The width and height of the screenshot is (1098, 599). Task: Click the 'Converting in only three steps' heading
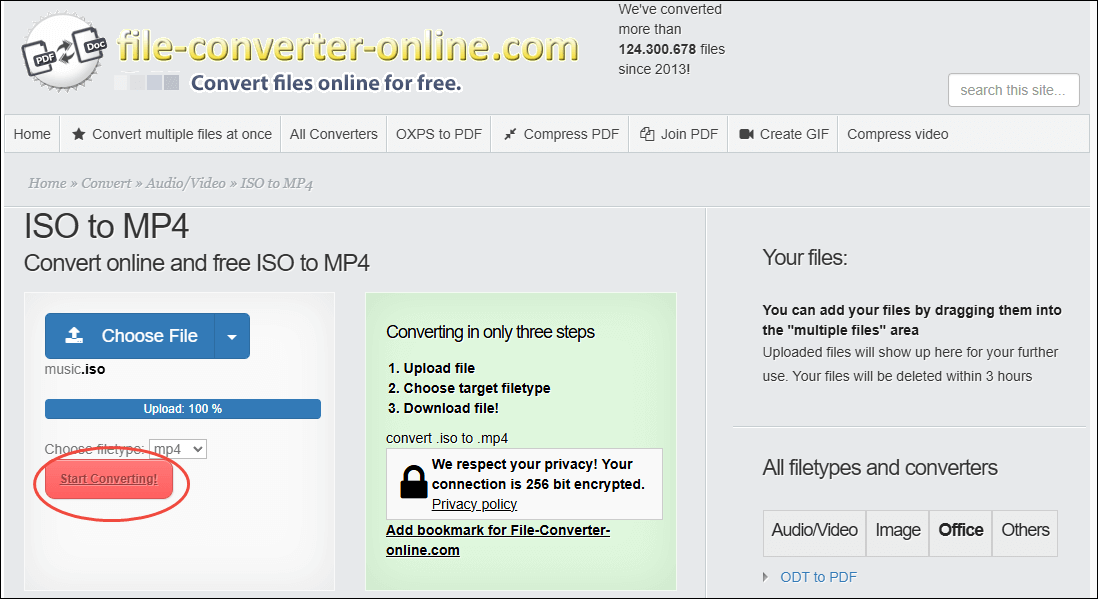coord(490,332)
